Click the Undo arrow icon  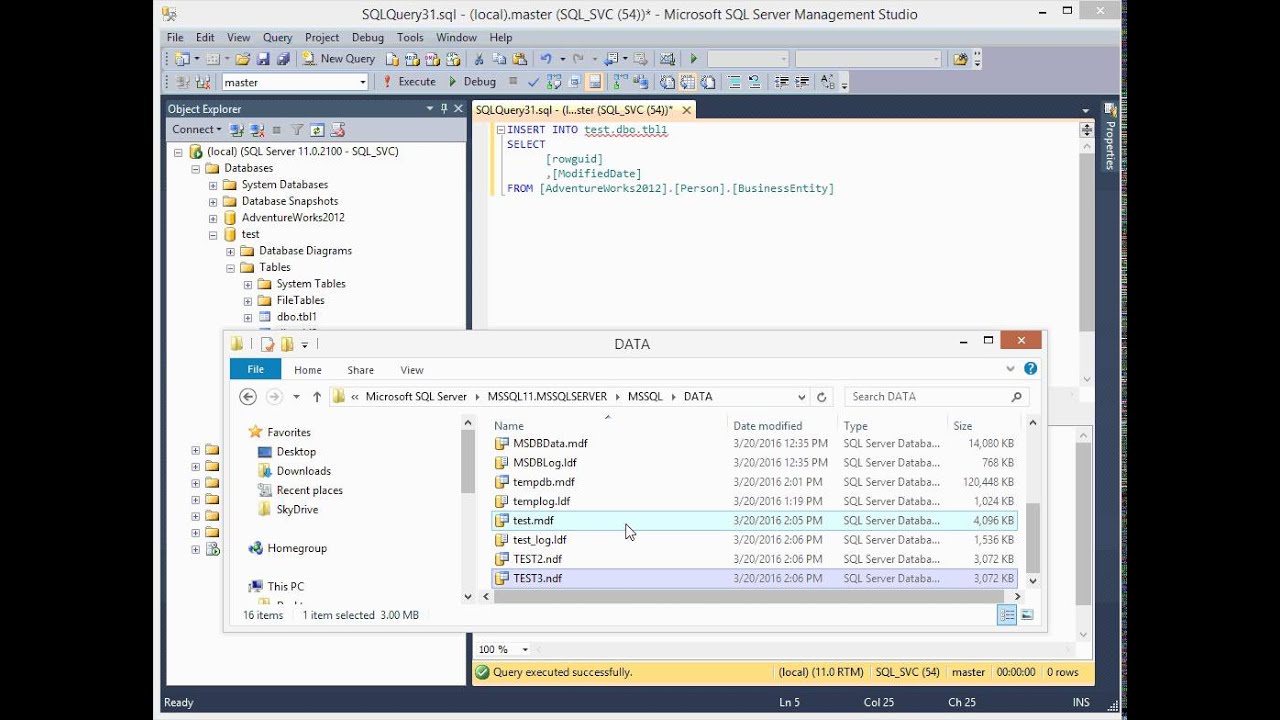point(546,58)
